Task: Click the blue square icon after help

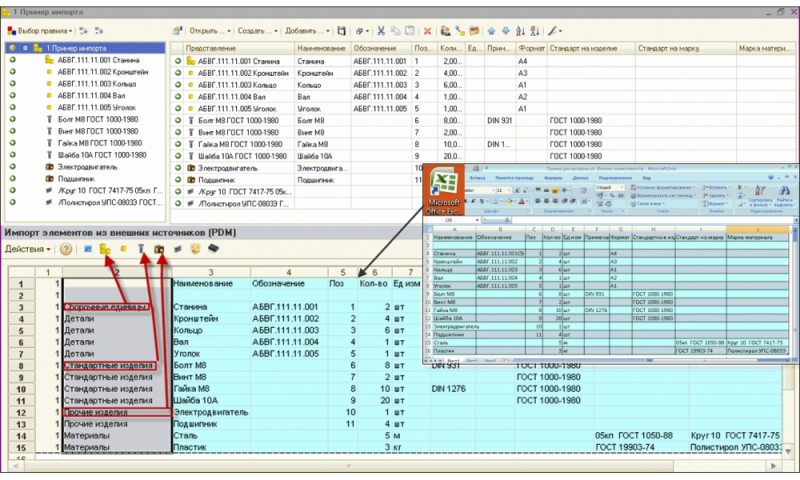Action: point(87,249)
